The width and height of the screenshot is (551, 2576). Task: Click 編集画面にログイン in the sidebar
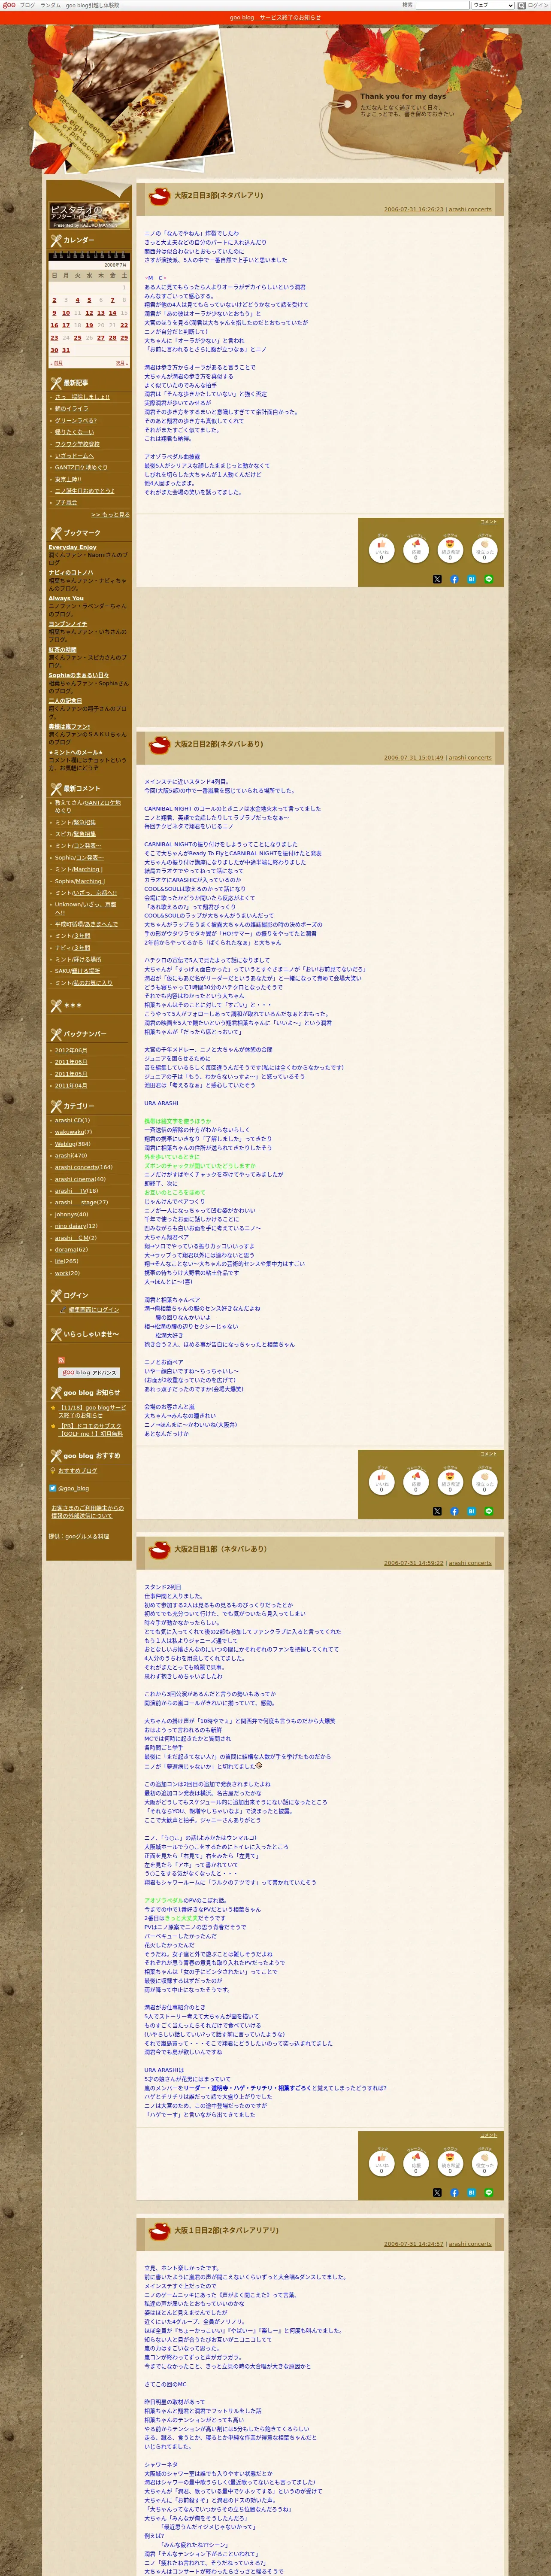pyautogui.click(x=93, y=1310)
